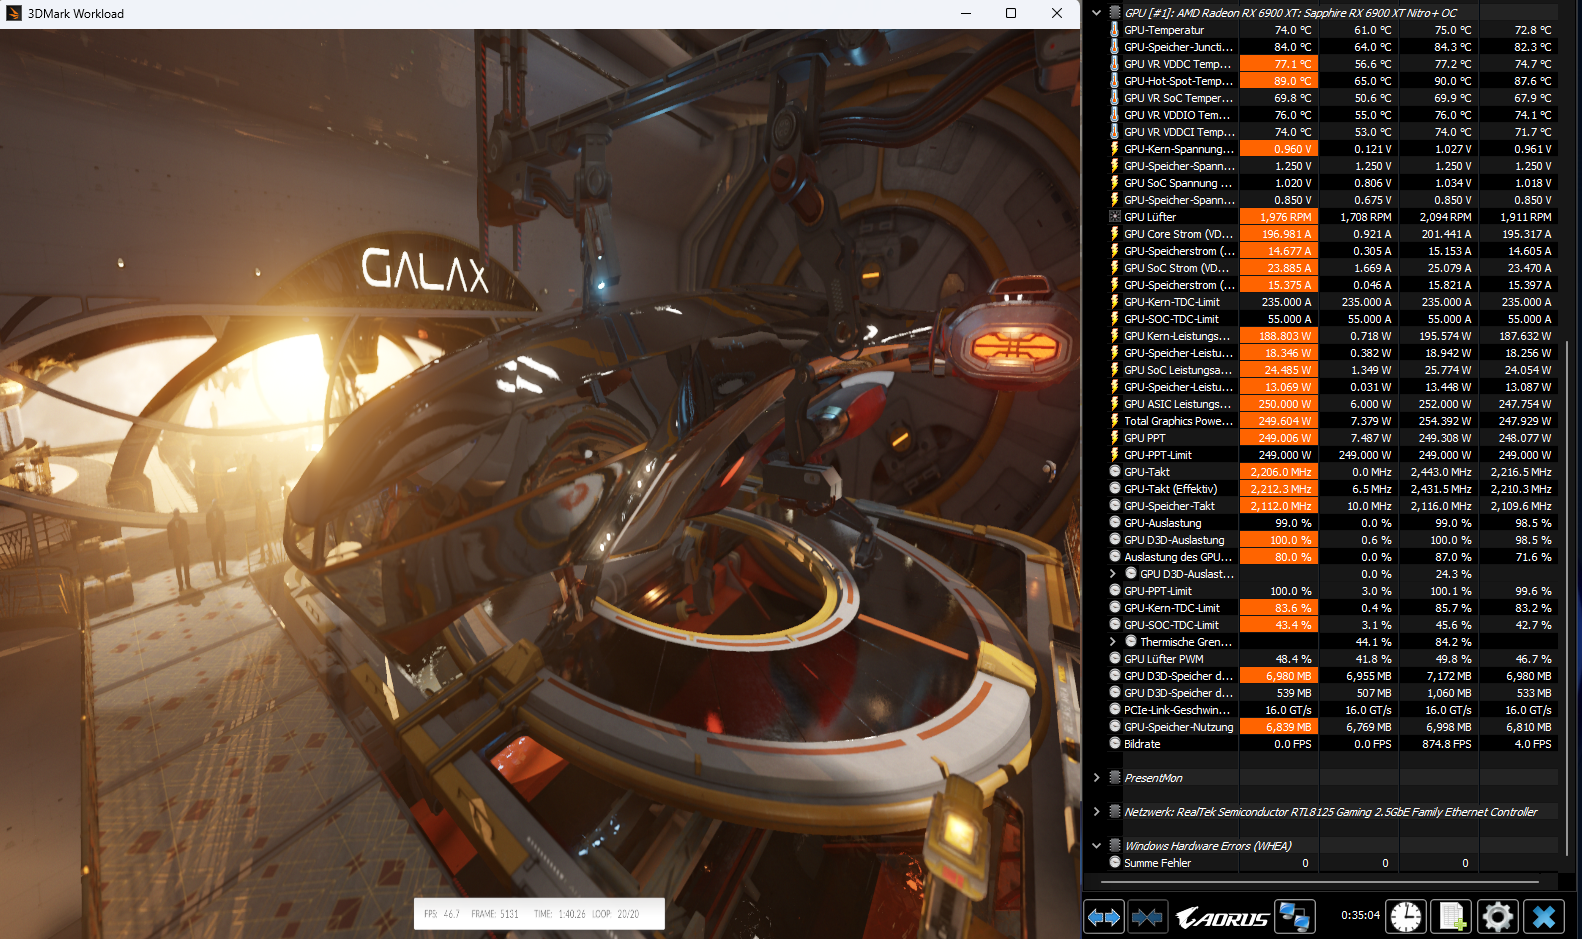
Task: Expand the Thermische Gren sub-group
Action: coord(1112,642)
